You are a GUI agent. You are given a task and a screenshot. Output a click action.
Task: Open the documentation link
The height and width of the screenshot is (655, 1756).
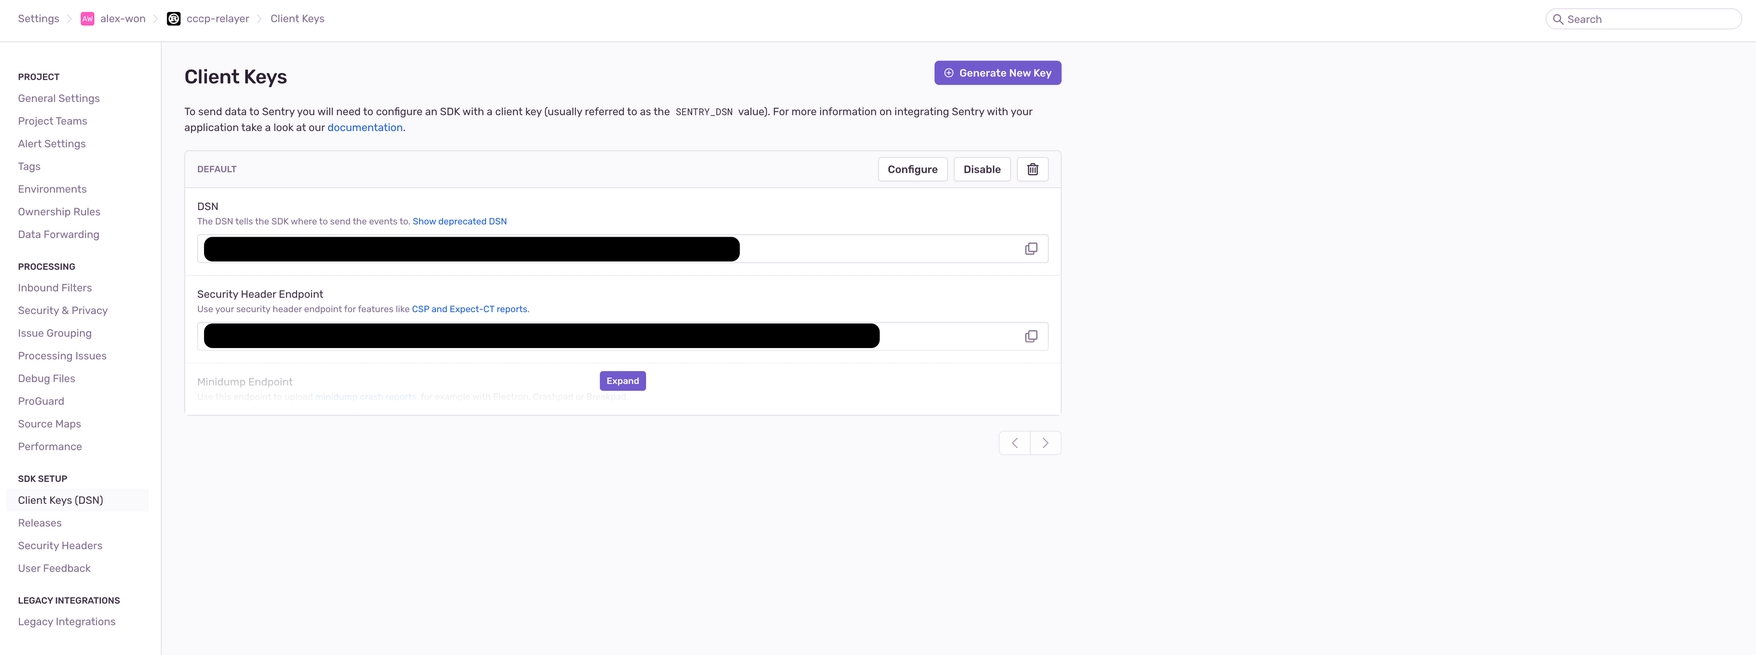click(365, 128)
